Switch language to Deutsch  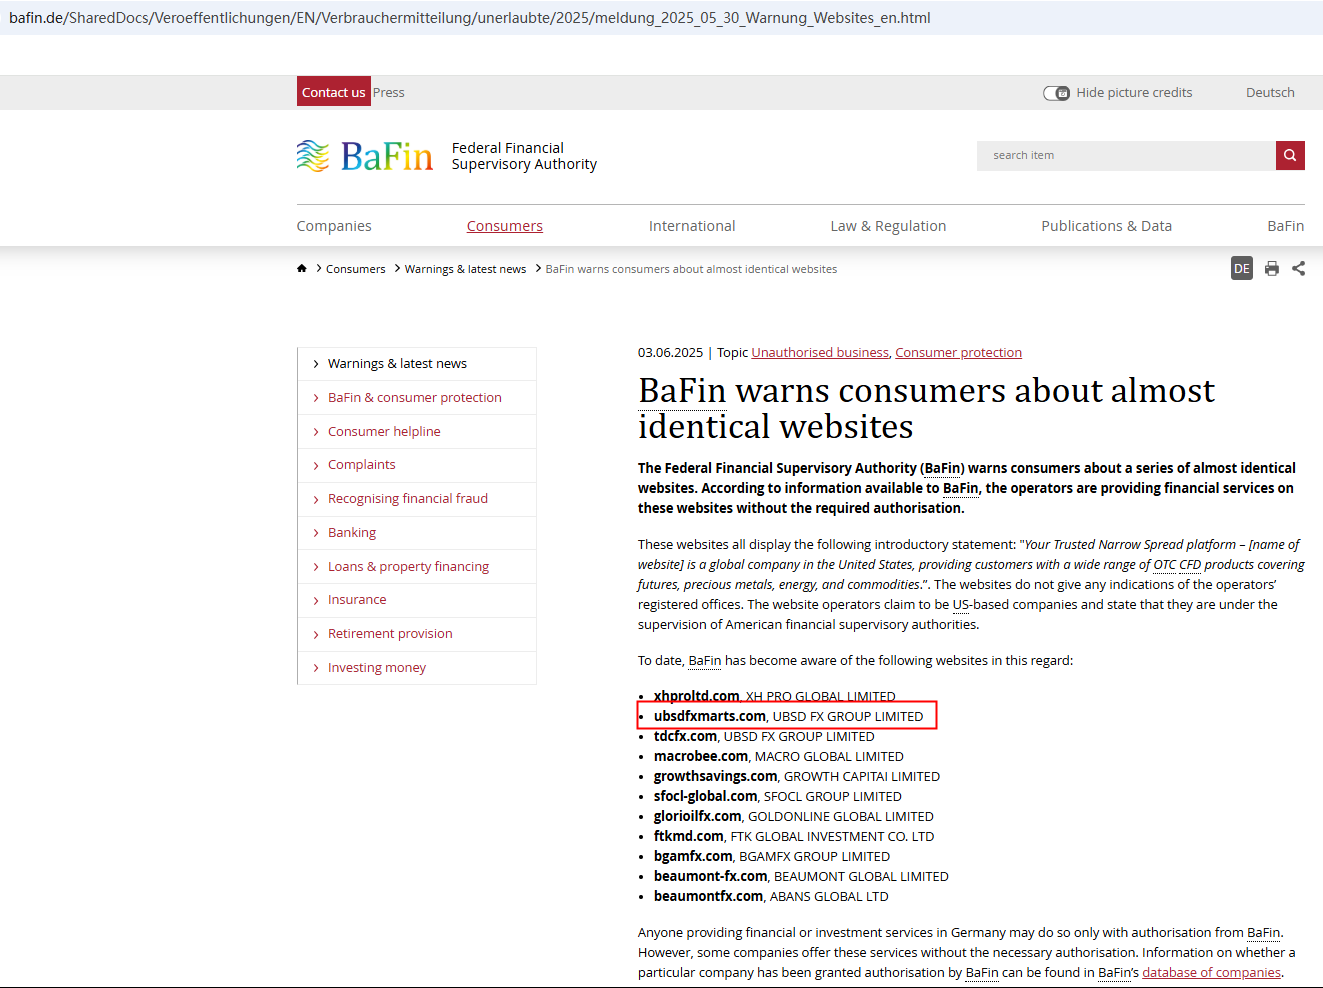coord(1269,93)
